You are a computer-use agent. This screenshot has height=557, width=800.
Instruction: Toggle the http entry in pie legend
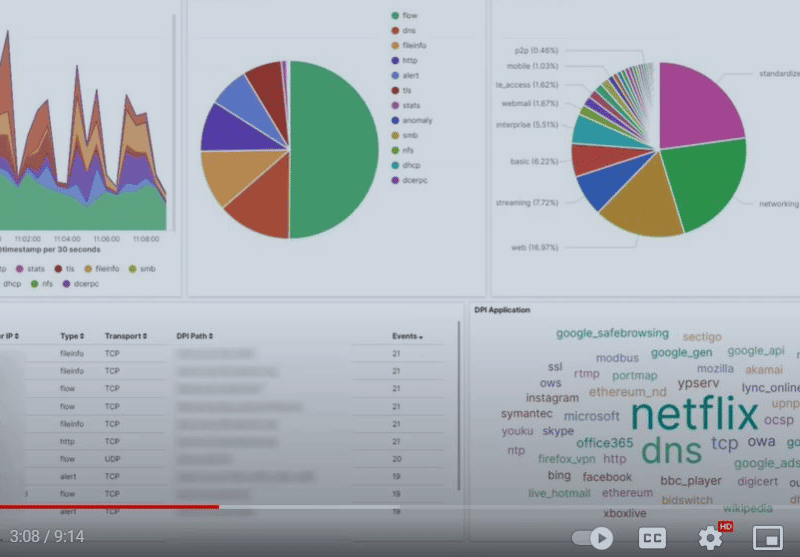404,60
